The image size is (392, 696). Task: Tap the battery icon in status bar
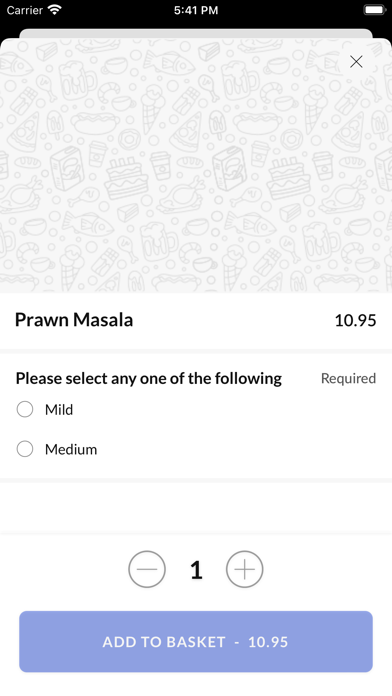coord(374,10)
